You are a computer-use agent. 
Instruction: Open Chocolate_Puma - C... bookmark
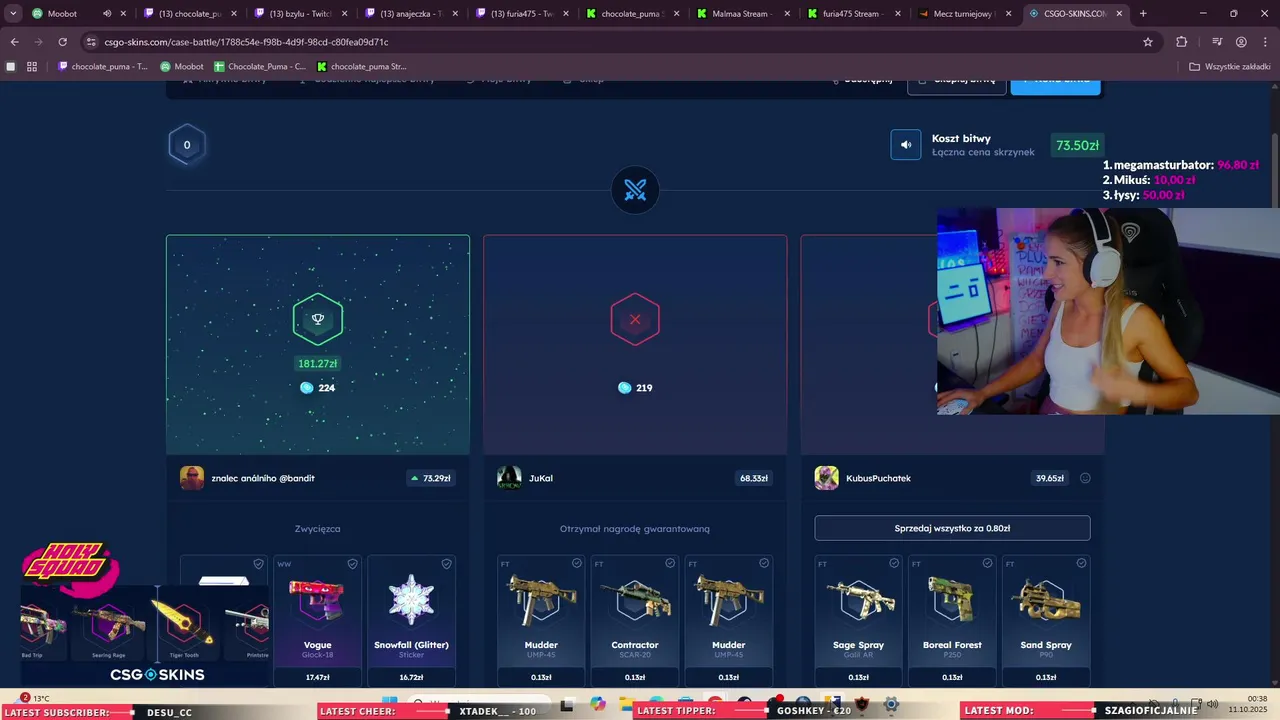(260, 67)
